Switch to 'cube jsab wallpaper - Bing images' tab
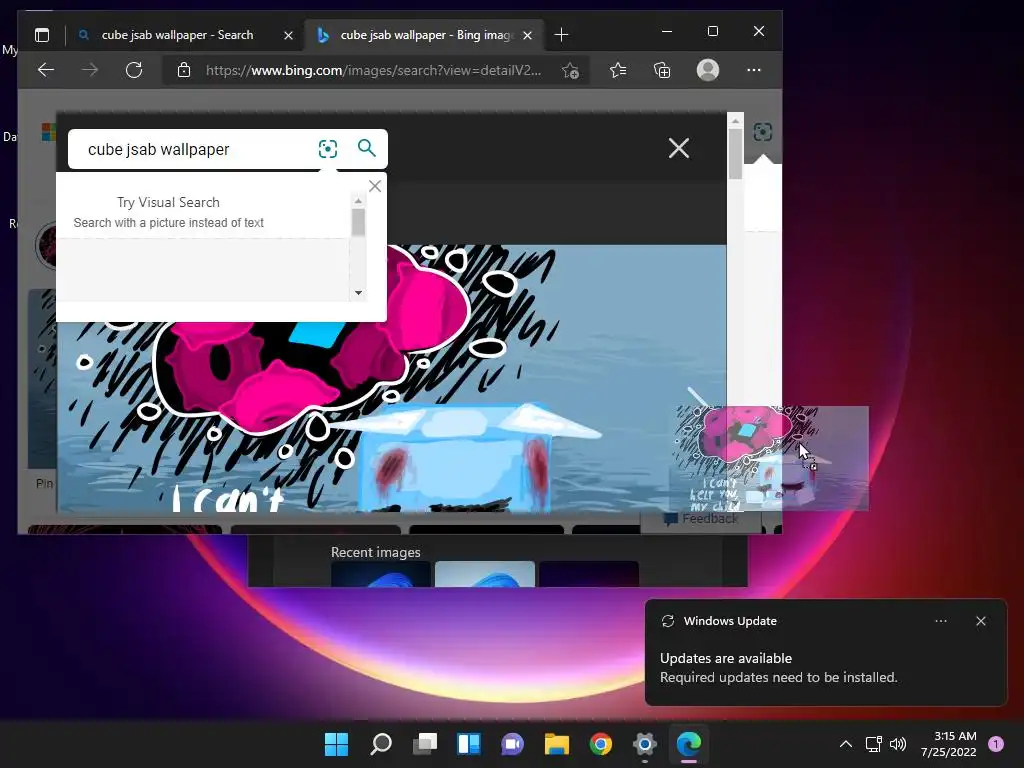1024x768 pixels. pyautogui.click(x=426, y=35)
